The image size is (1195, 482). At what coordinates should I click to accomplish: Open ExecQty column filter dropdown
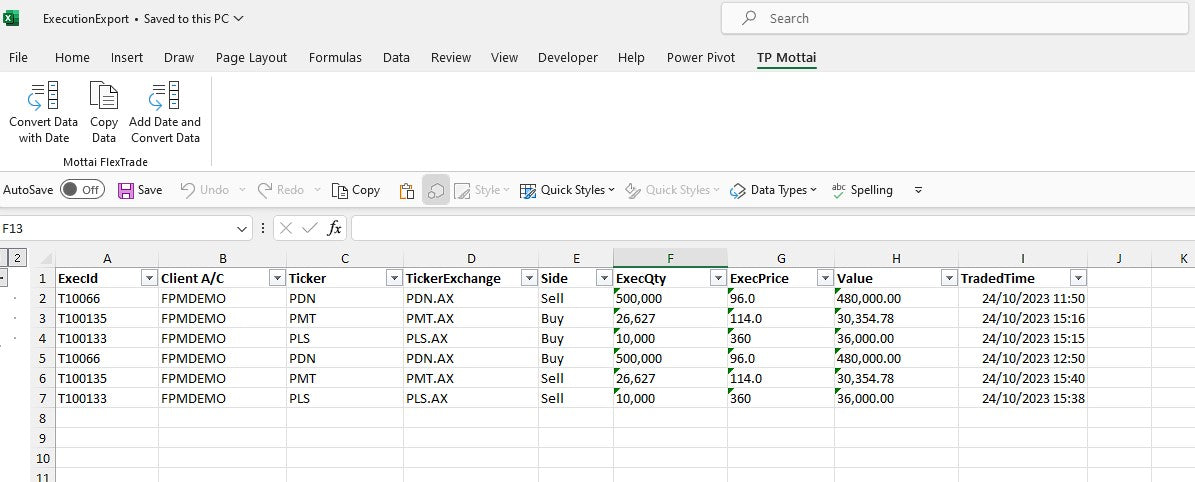(x=717, y=278)
